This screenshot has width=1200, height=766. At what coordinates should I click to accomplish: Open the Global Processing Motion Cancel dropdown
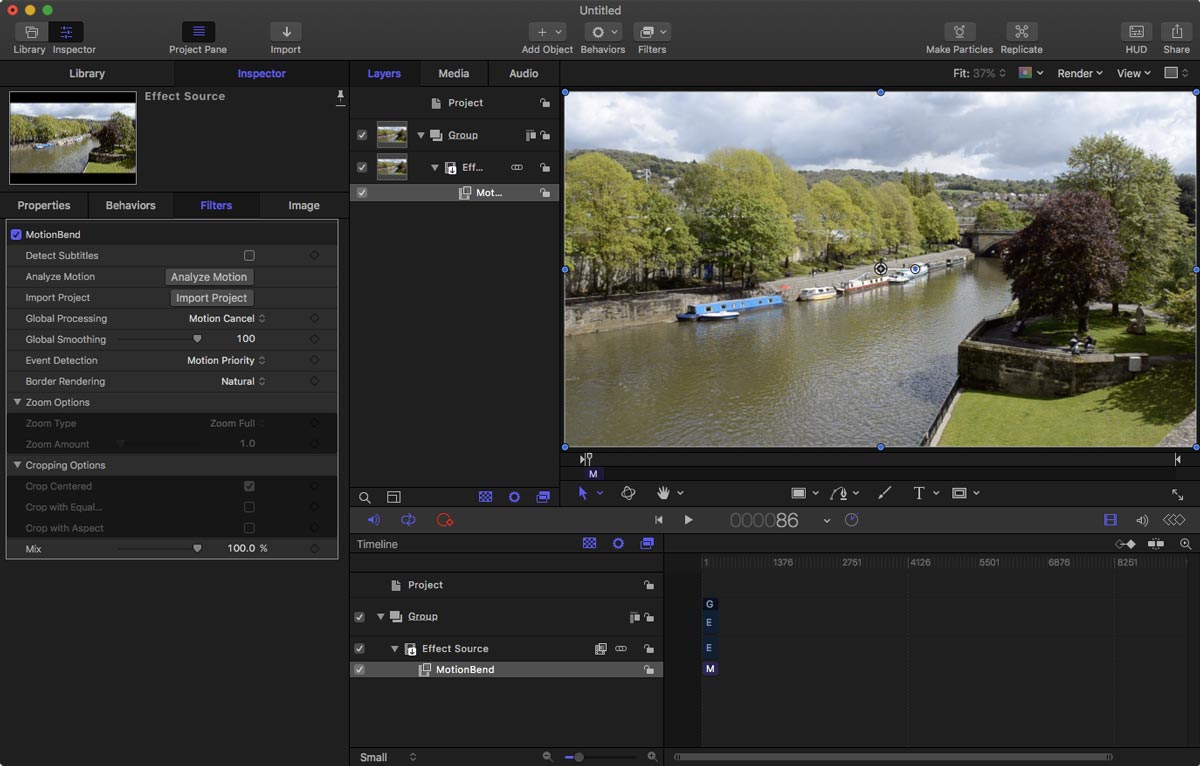point(227,319)
